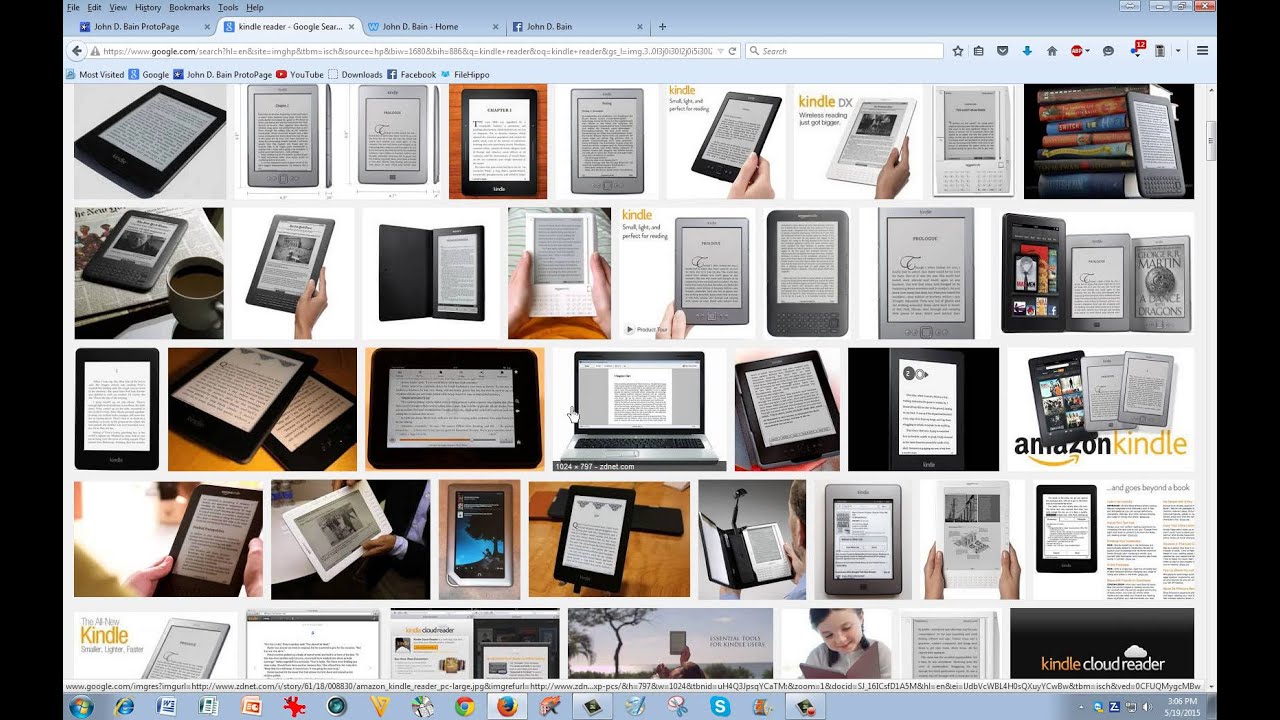
Task: Open Google Chrome from the taskbar
Action: [x=464, y=706]
